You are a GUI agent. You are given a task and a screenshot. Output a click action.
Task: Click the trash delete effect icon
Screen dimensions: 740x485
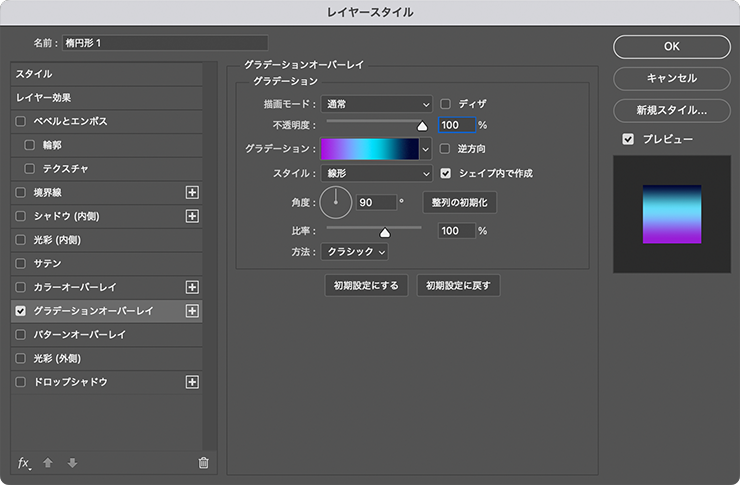coord(204,462)
